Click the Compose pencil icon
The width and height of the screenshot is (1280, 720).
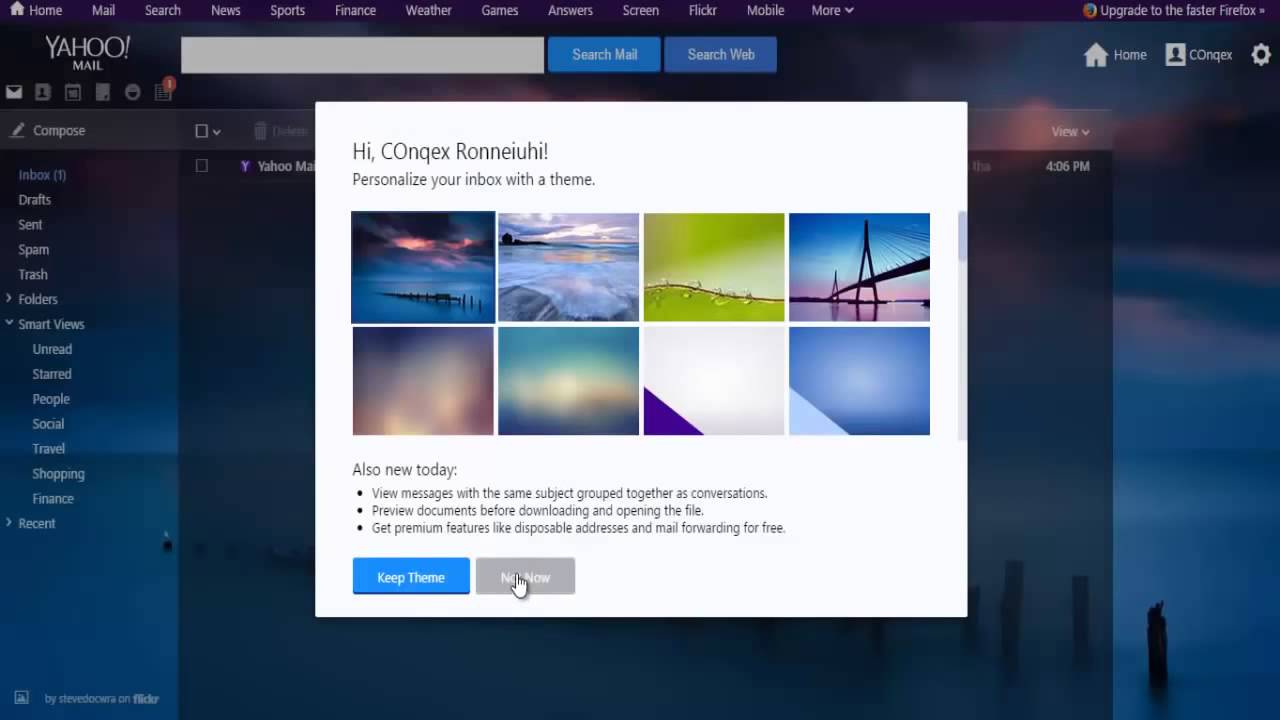[17, 130]
